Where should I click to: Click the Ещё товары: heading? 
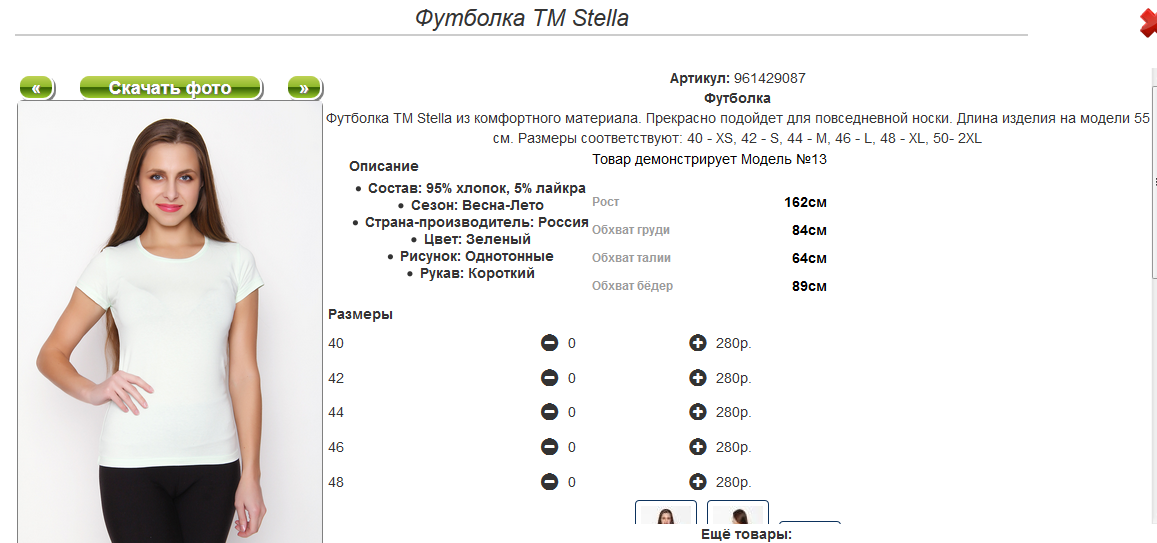[x=746, y=534]
